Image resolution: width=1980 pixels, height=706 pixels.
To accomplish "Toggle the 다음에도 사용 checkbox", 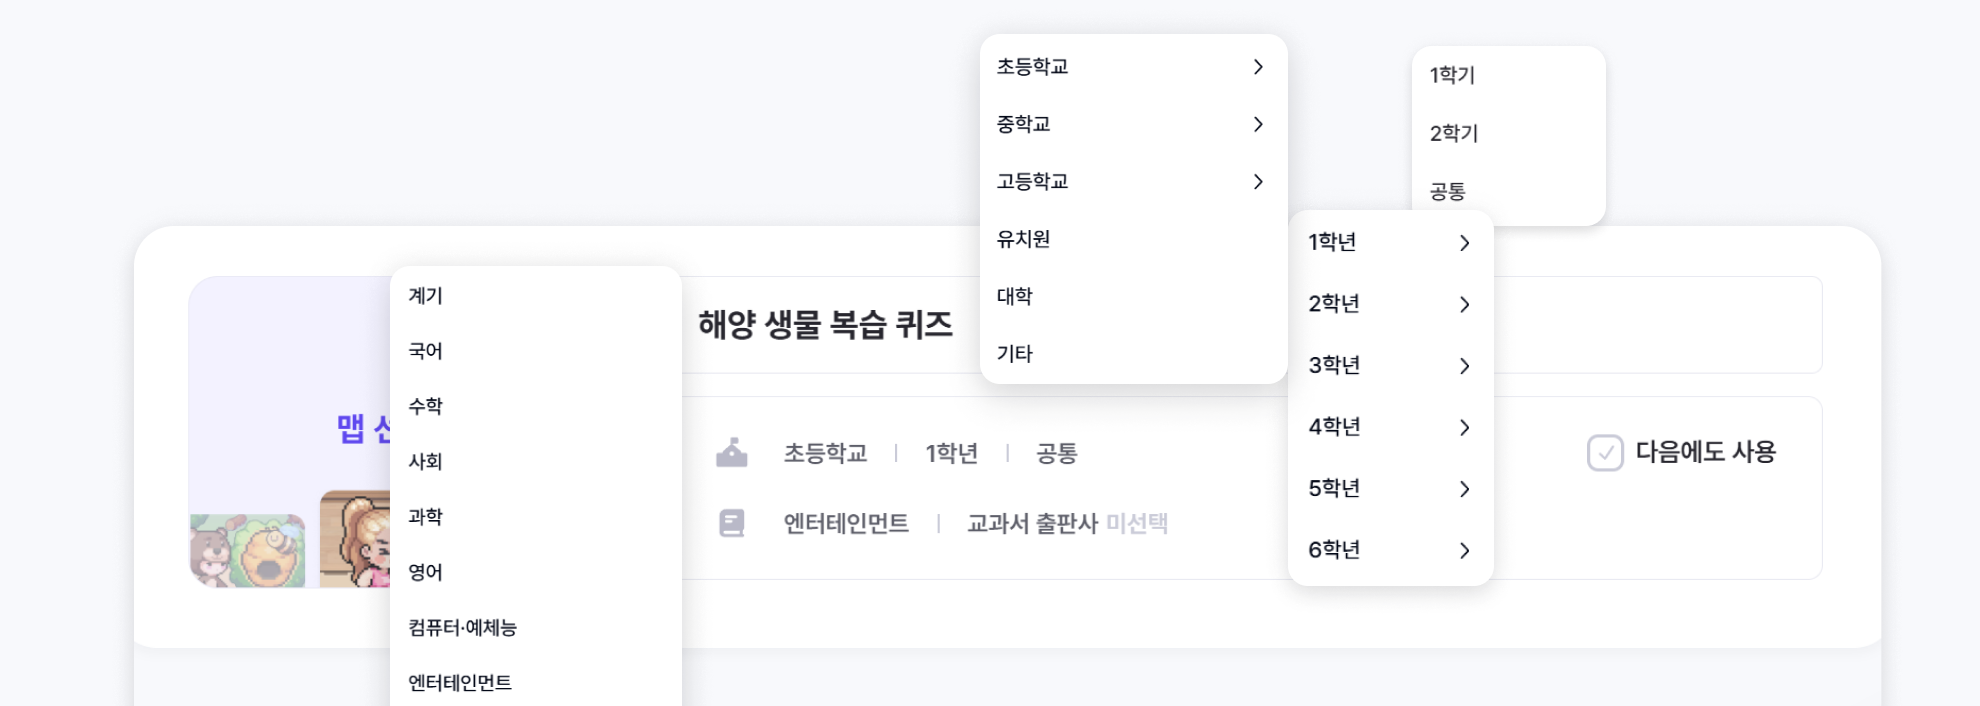I will coord(1605,453).
